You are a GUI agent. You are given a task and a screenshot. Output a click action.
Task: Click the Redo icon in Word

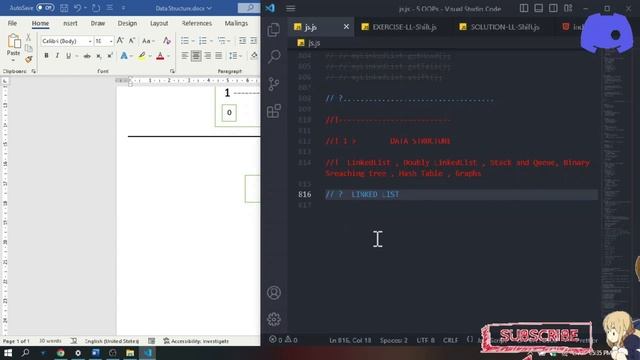tap(96, 8)
